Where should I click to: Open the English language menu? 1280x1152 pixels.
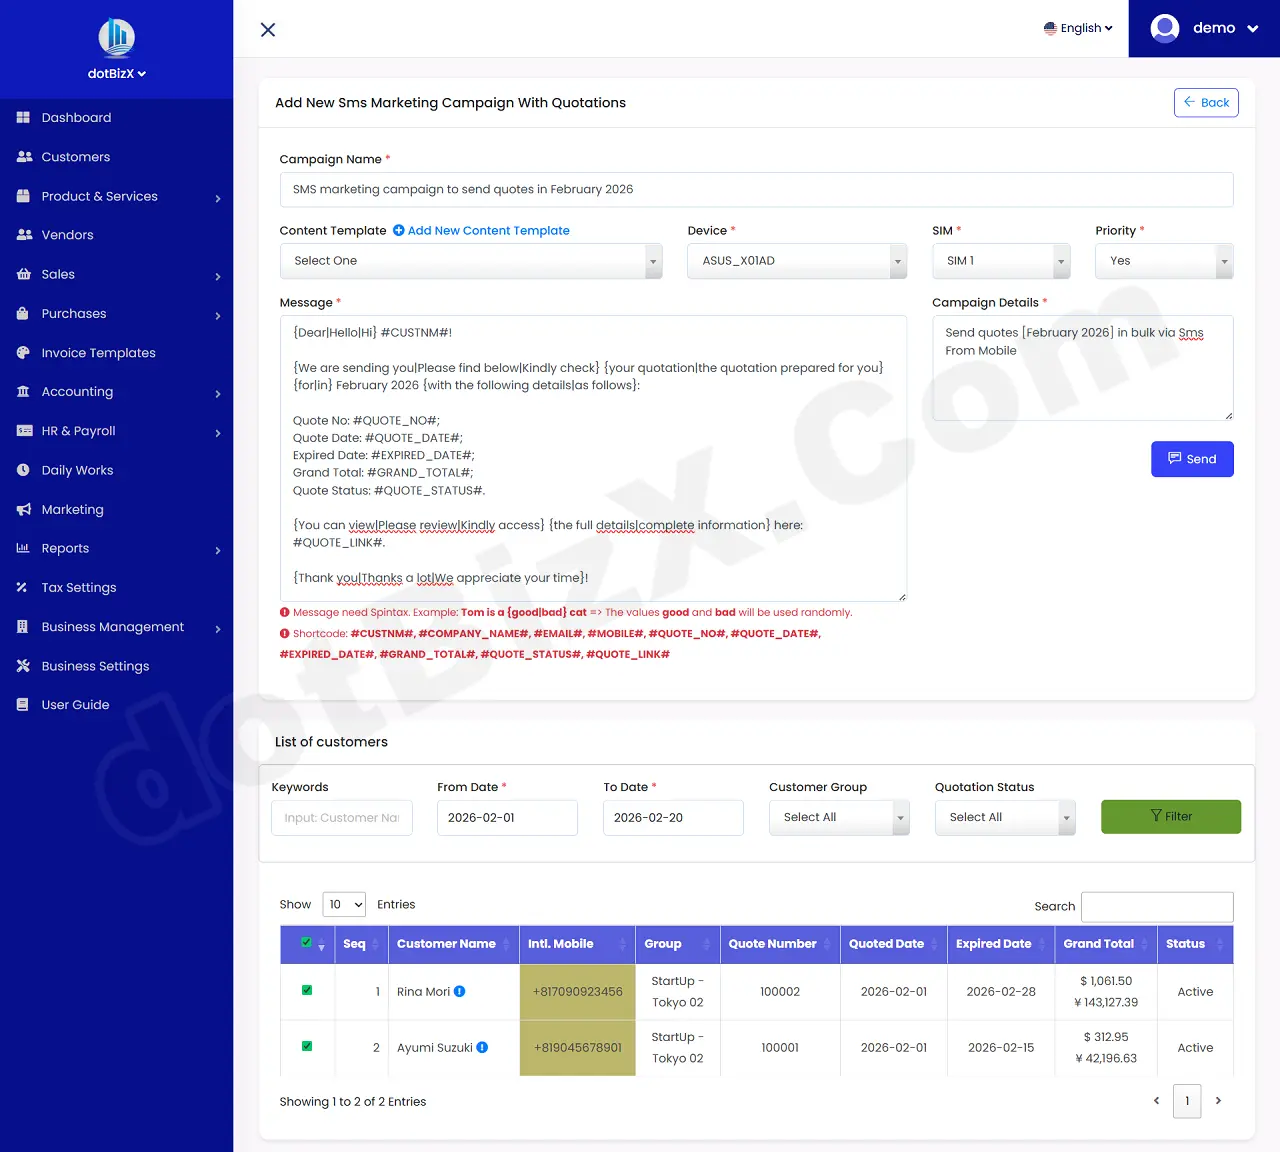click(x=1078, y=28)
